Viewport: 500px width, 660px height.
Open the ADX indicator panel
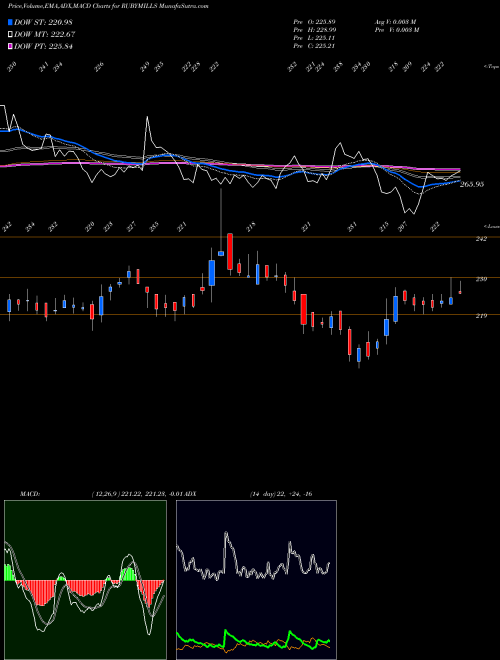tap(256, 580)
